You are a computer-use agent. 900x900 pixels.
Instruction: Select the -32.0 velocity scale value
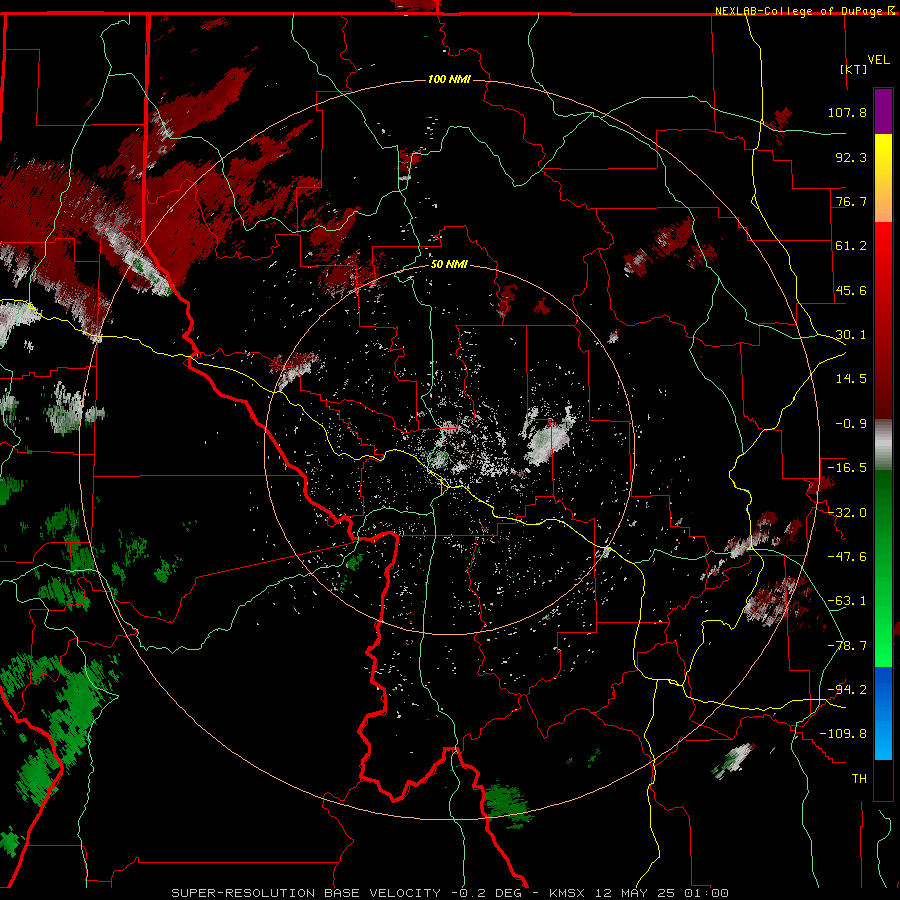click(x=847, y=513)
